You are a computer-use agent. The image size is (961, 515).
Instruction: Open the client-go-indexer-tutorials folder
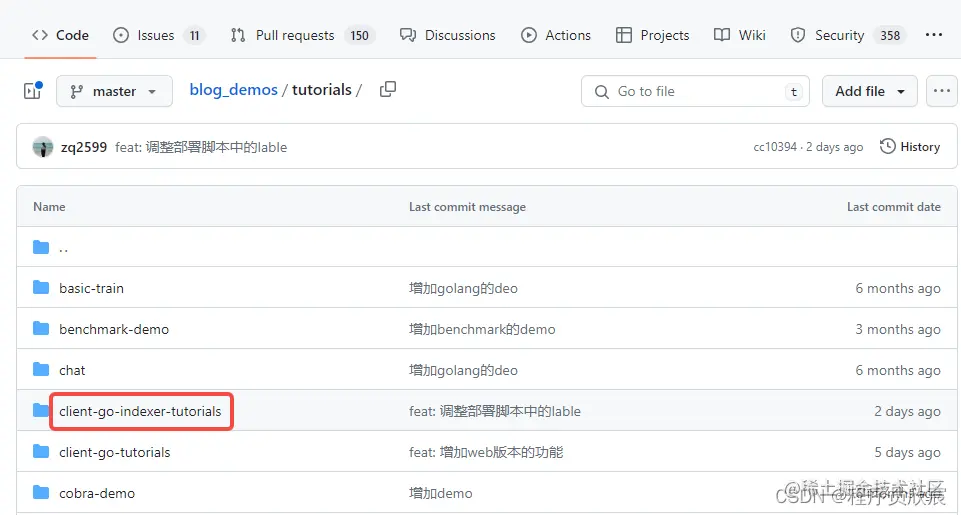click(140, 411)
